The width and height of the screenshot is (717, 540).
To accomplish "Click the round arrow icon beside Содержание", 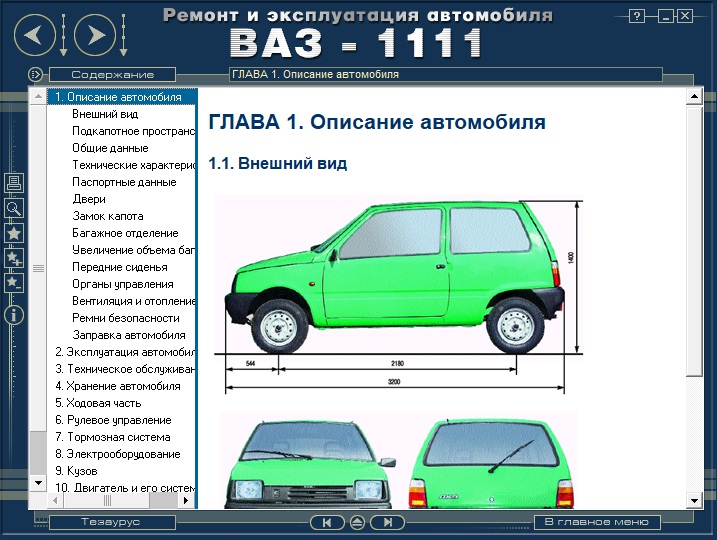I will pyautogui.click(x=35, y=74).
